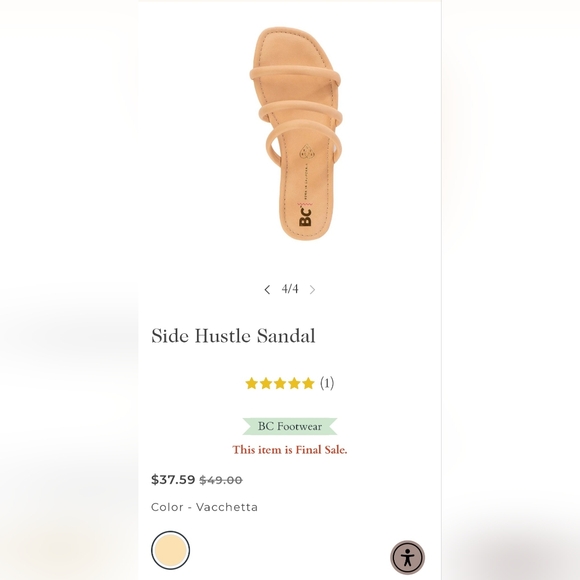
Task: Select the Vacchetta color swatch
Action: 171,550
